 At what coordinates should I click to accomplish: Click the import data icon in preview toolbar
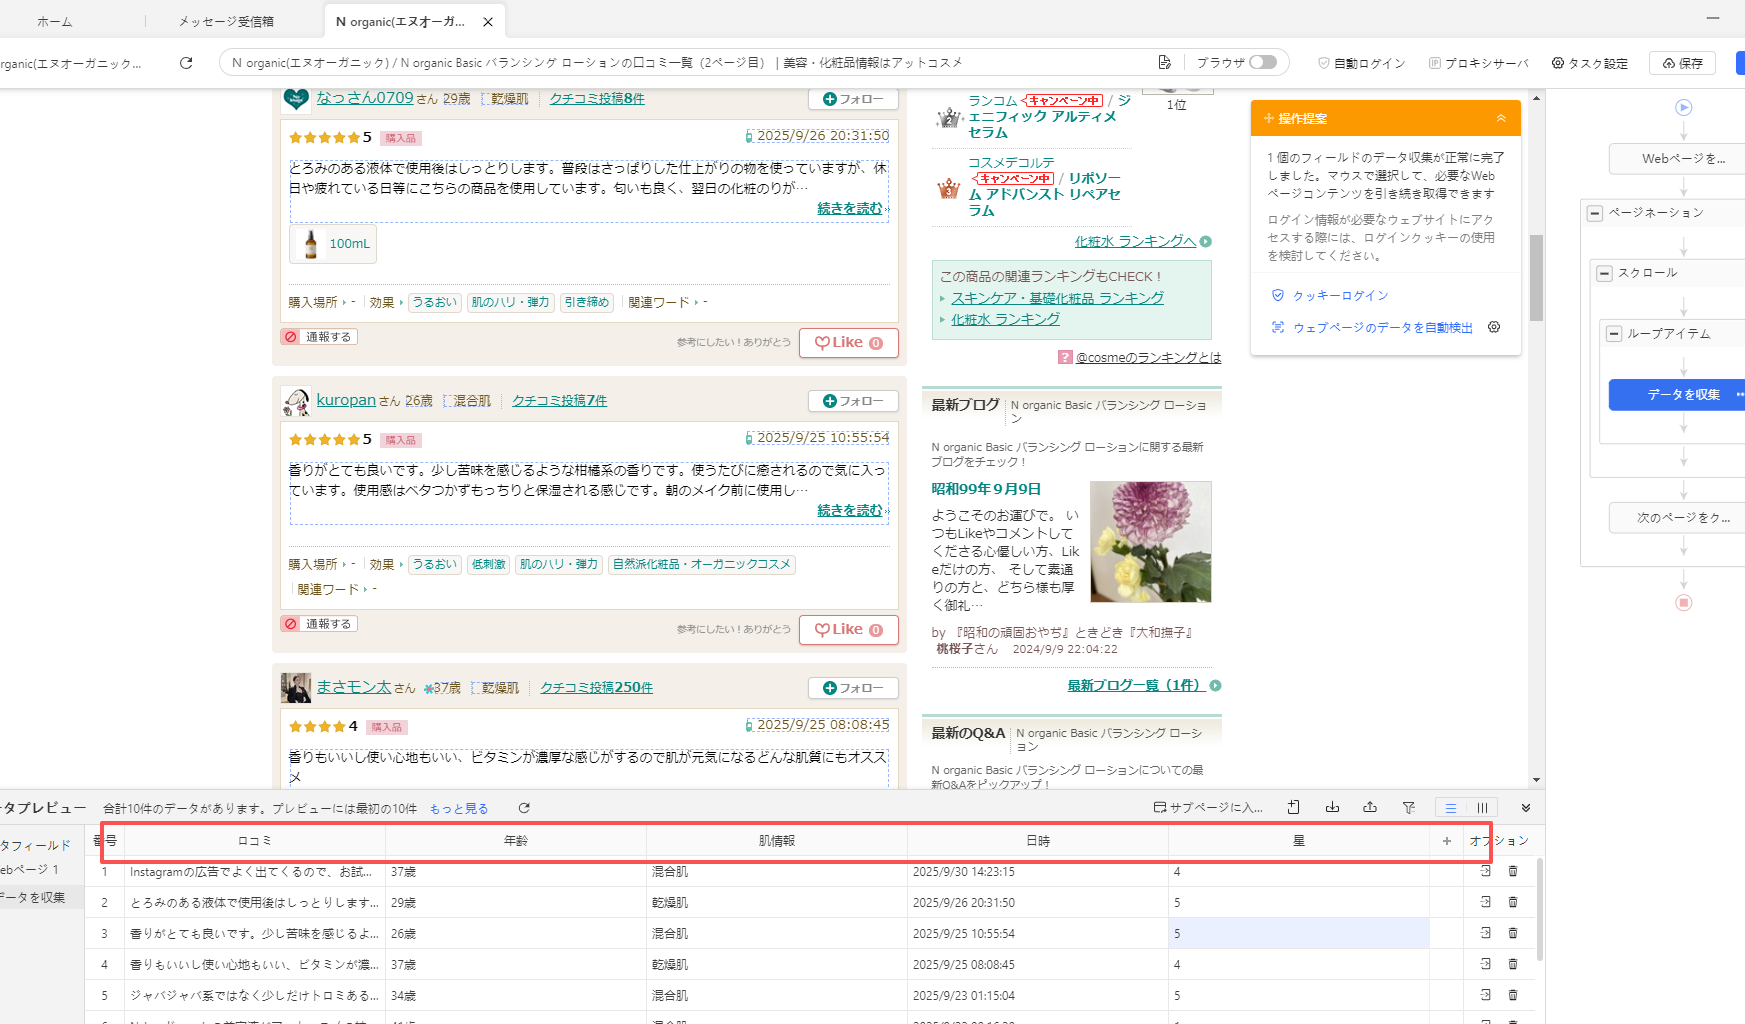pyautogui.click(x=1332, y=808)
